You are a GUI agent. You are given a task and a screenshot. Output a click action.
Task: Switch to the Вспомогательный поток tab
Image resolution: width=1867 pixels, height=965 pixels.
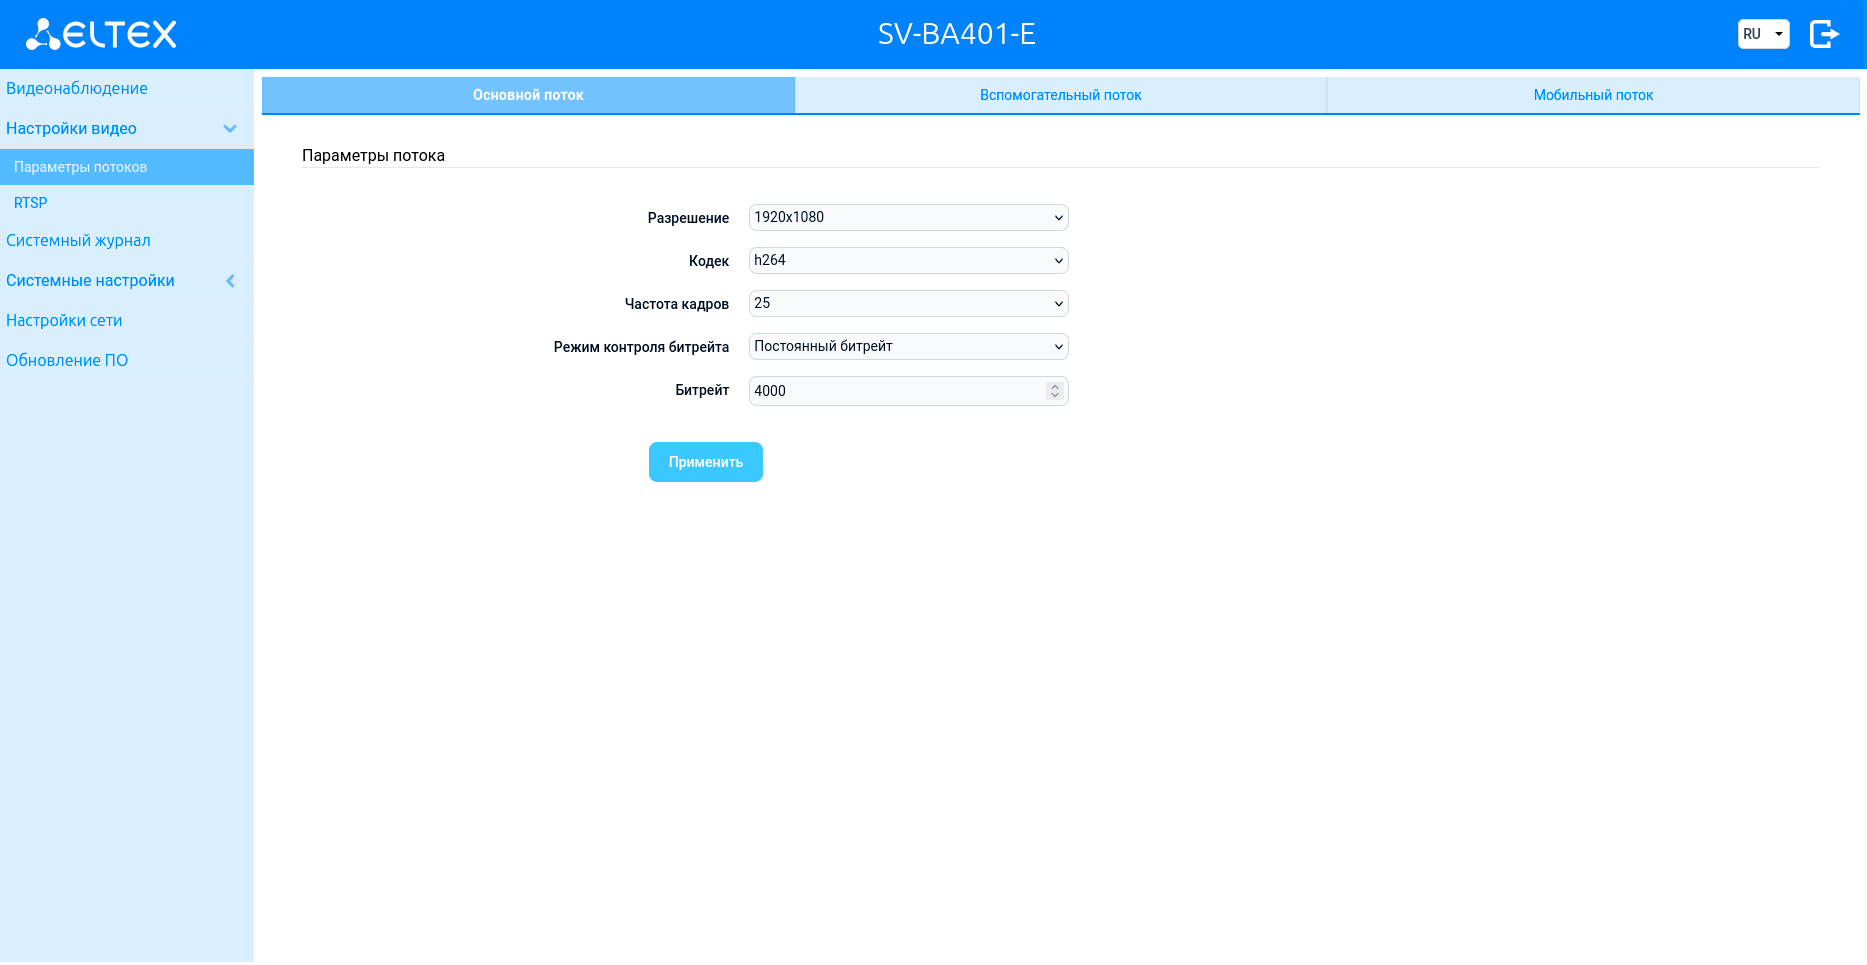coord(1060,95)
